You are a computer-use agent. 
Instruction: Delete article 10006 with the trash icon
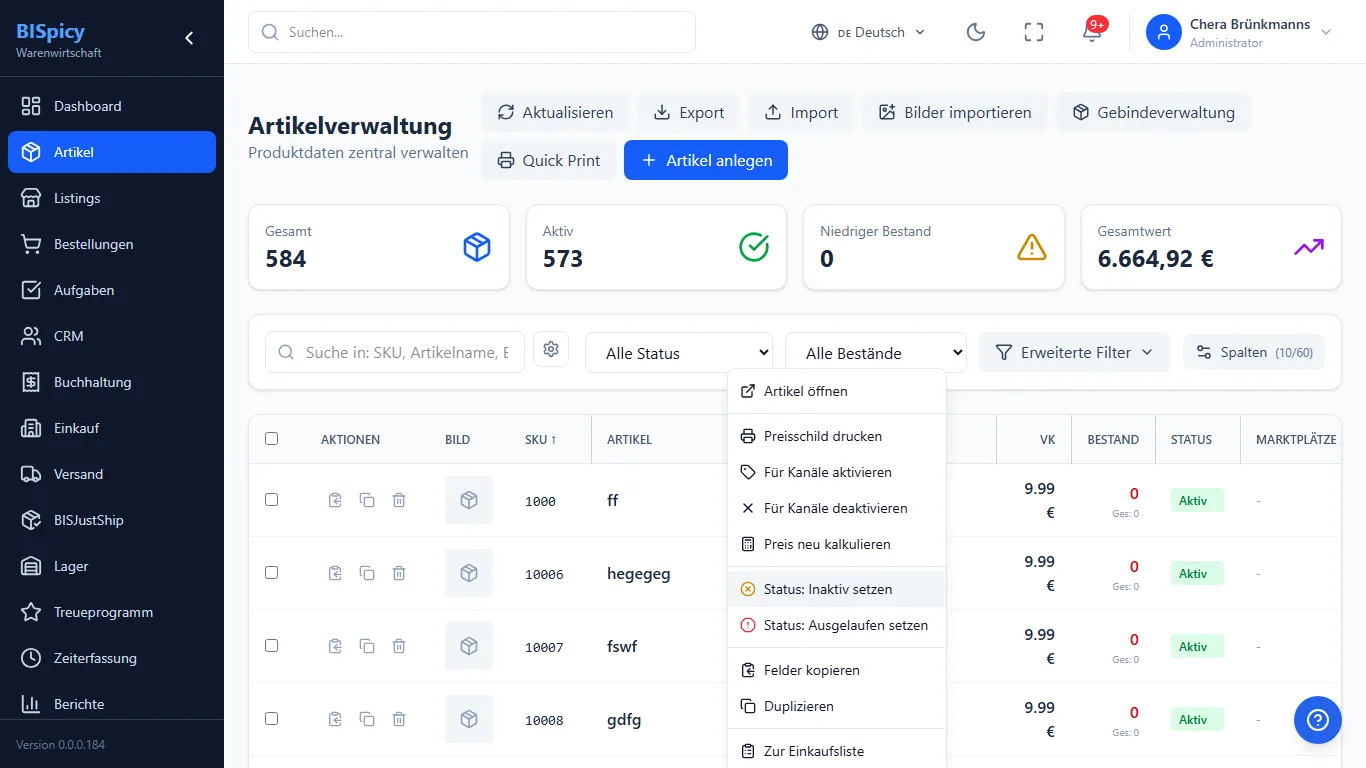[x=399, y=573]
